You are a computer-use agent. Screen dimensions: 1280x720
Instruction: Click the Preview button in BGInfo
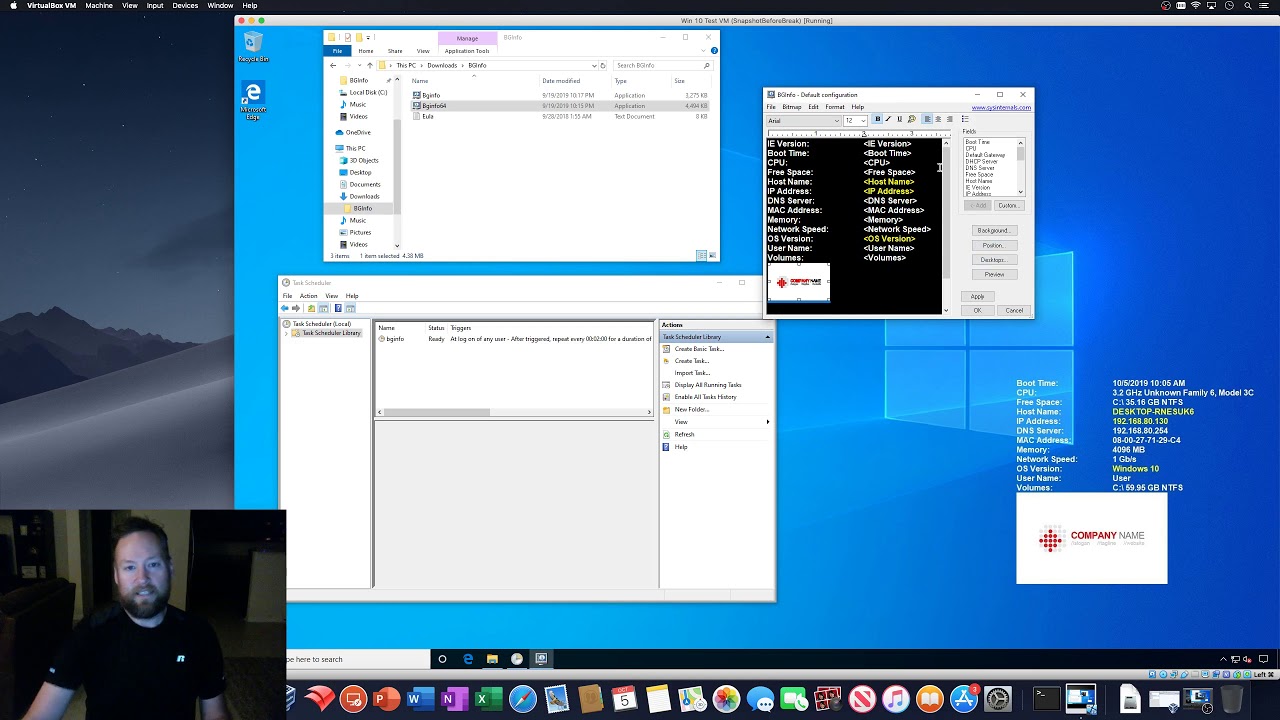994,274
